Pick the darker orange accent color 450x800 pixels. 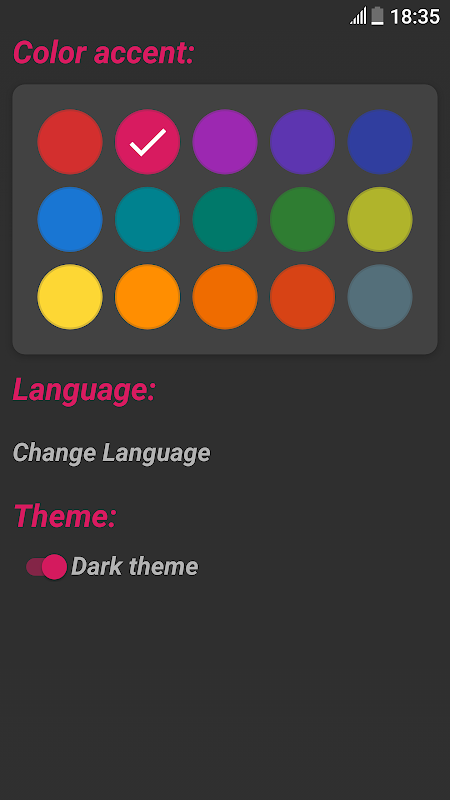coord(225,297)
